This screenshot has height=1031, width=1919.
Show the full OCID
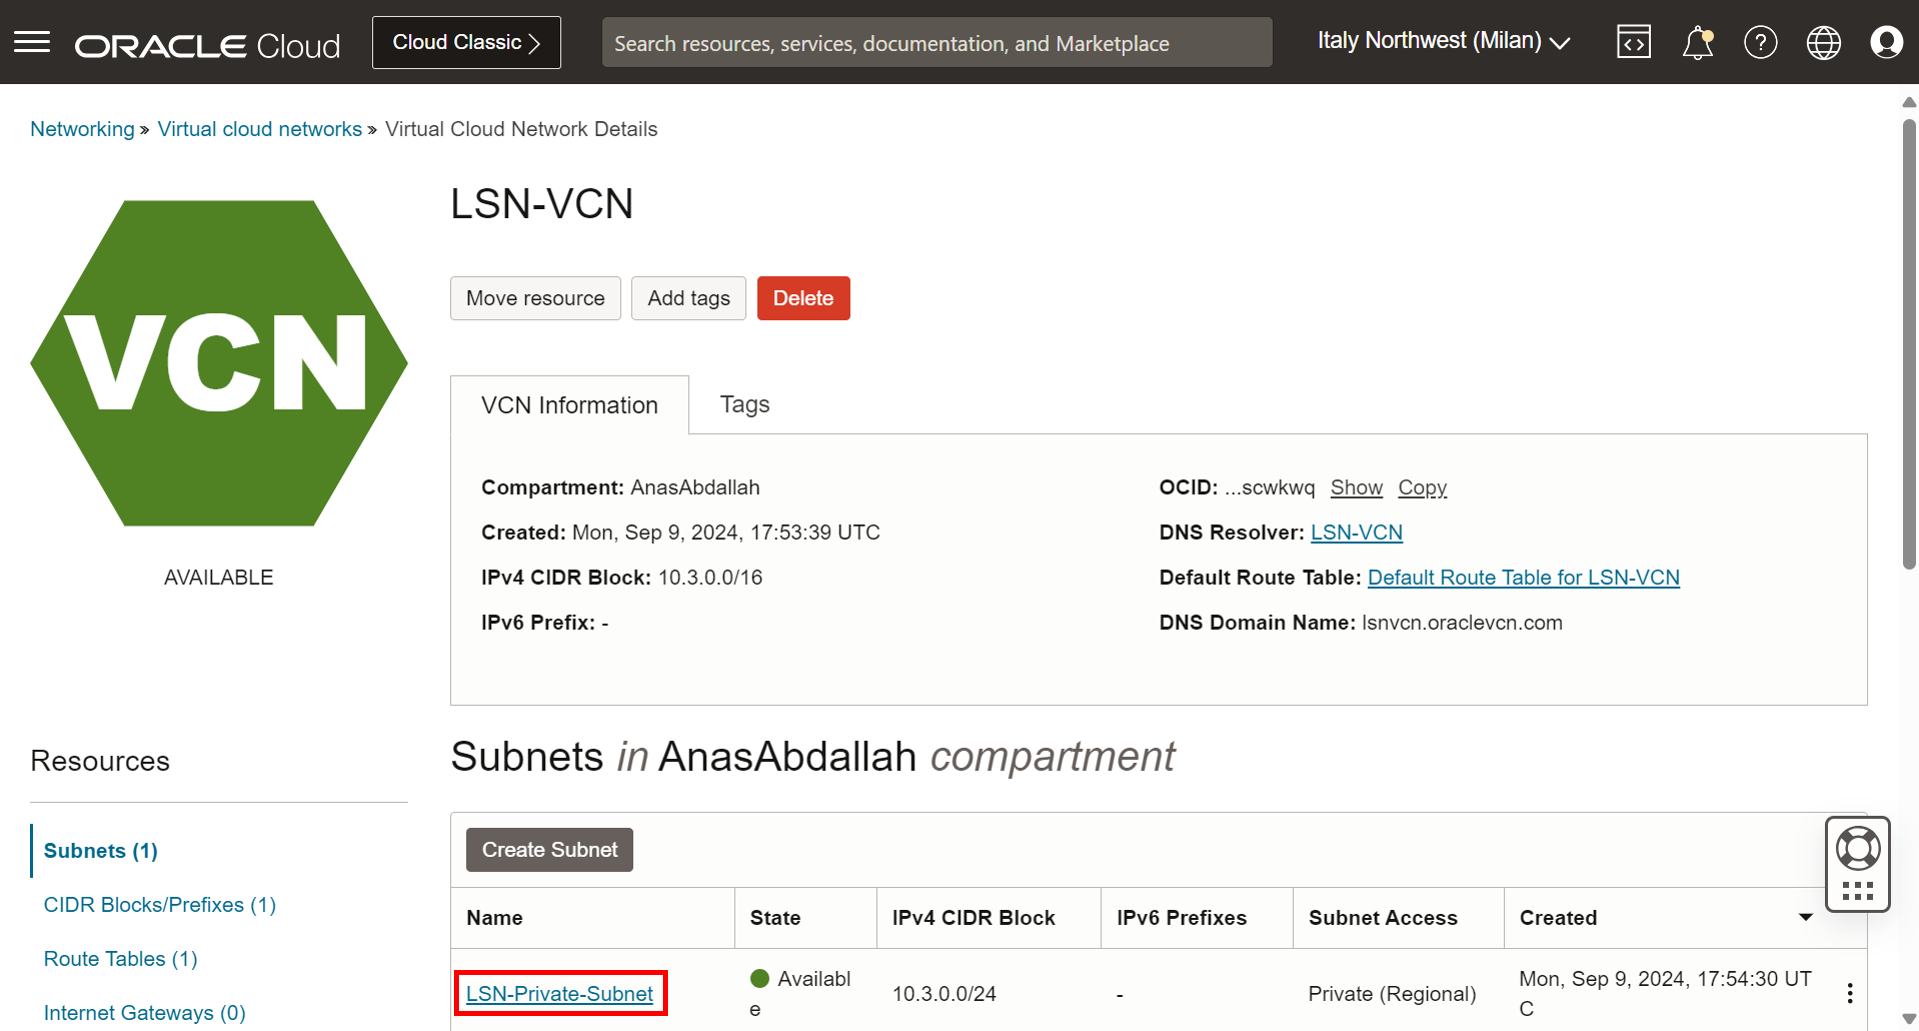pyautogui.click(x=1356, y=488)
